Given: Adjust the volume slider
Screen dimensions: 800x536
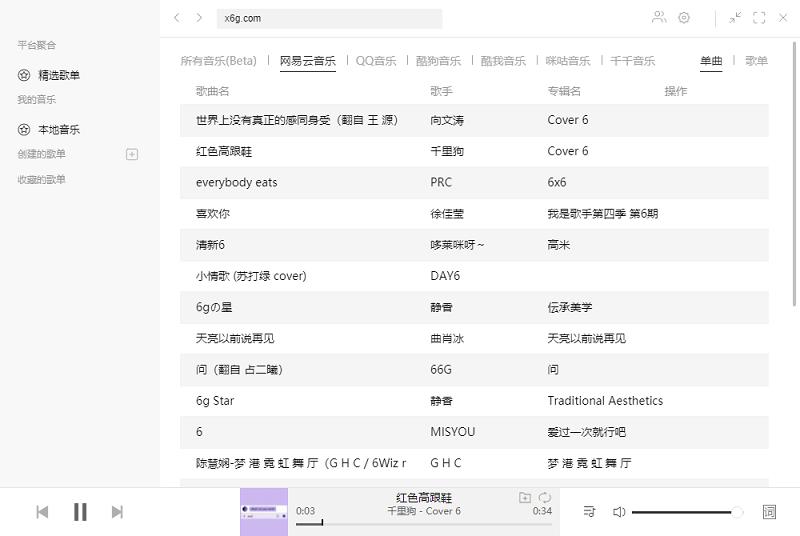Looking at the screenshot, I should [x=687, y=512].
